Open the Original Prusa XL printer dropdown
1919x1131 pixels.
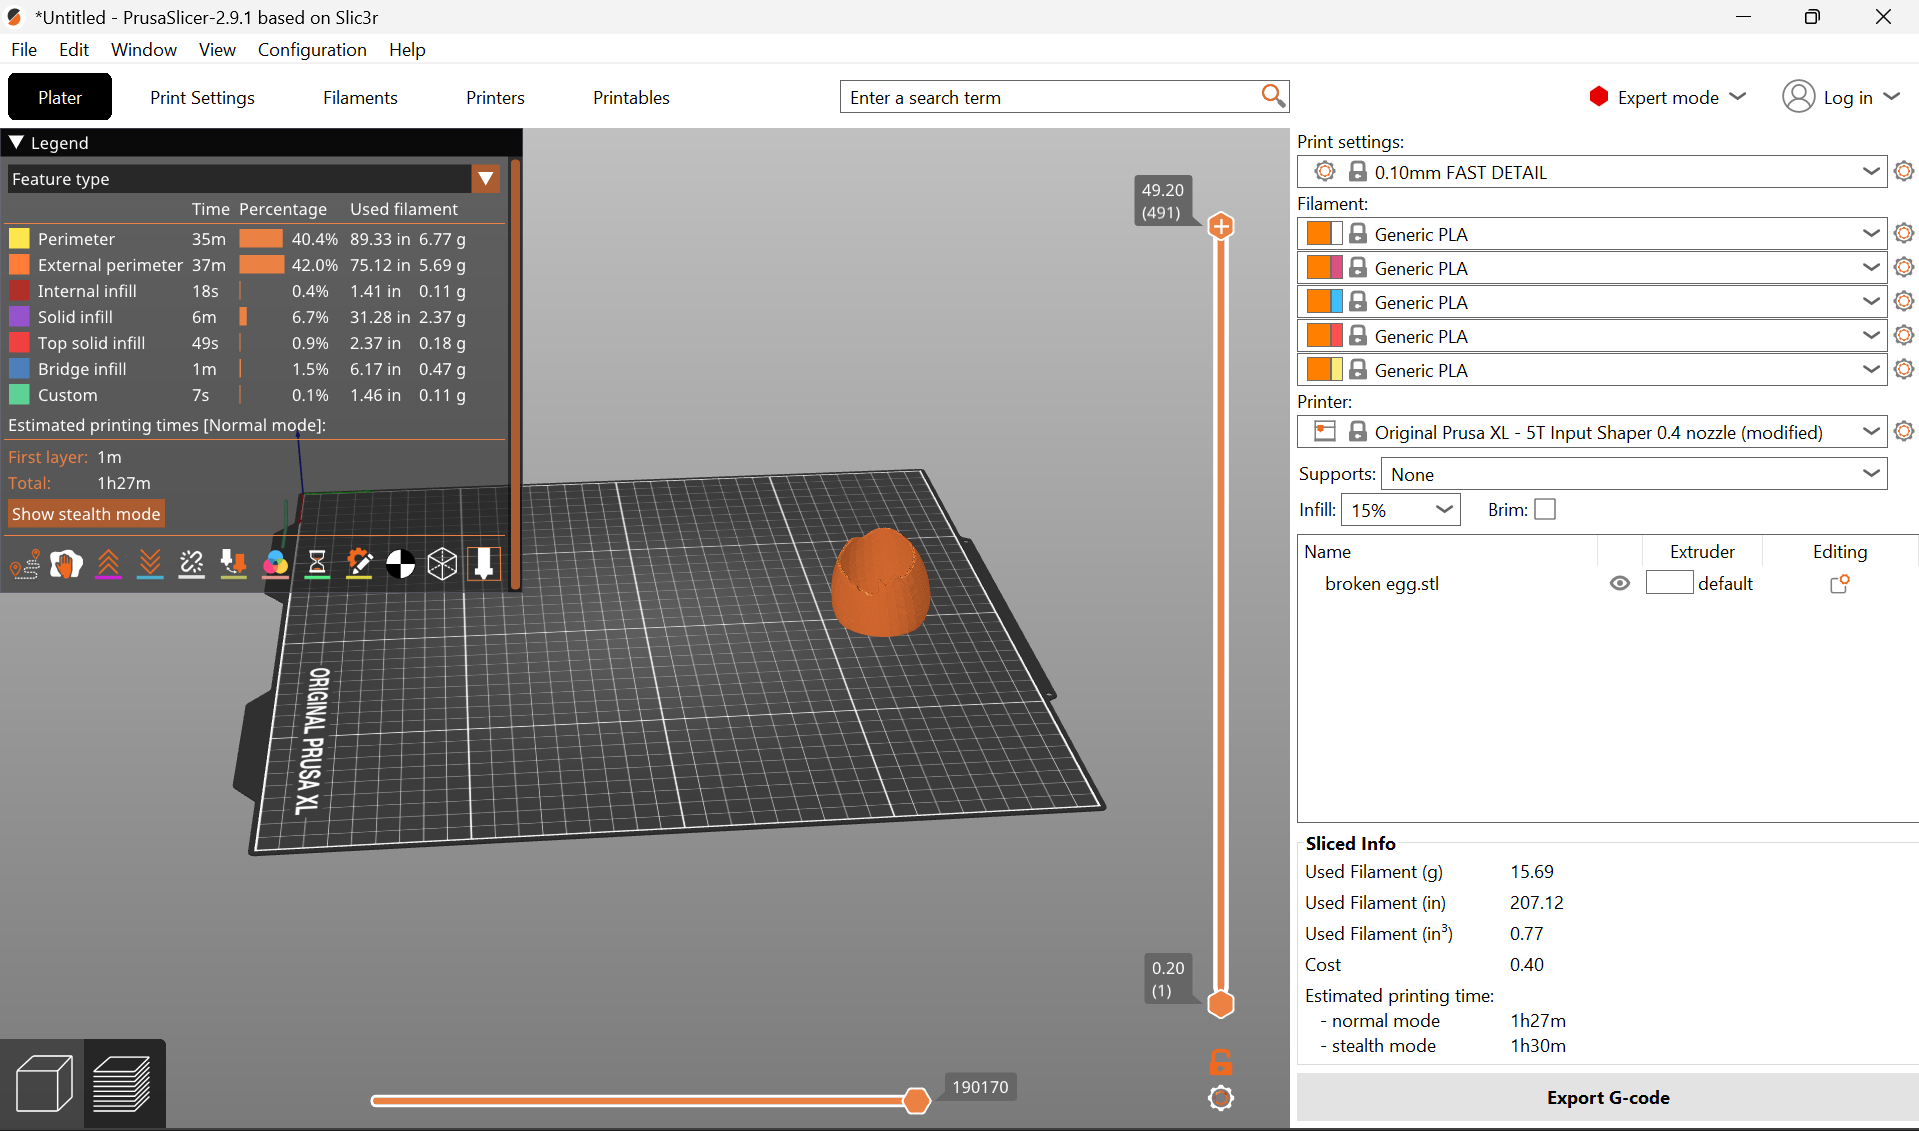point(1592,432)
